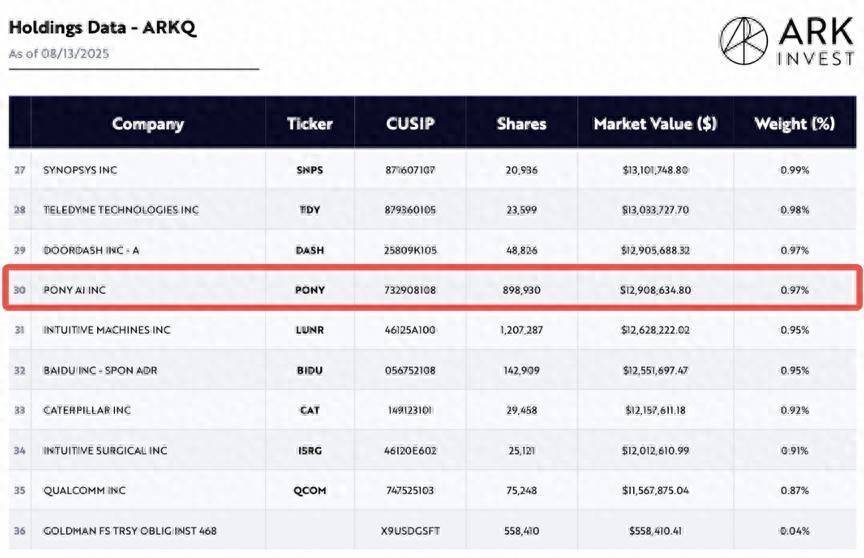Click the DASH ticker
864x558 pixels.
(310, 250)
